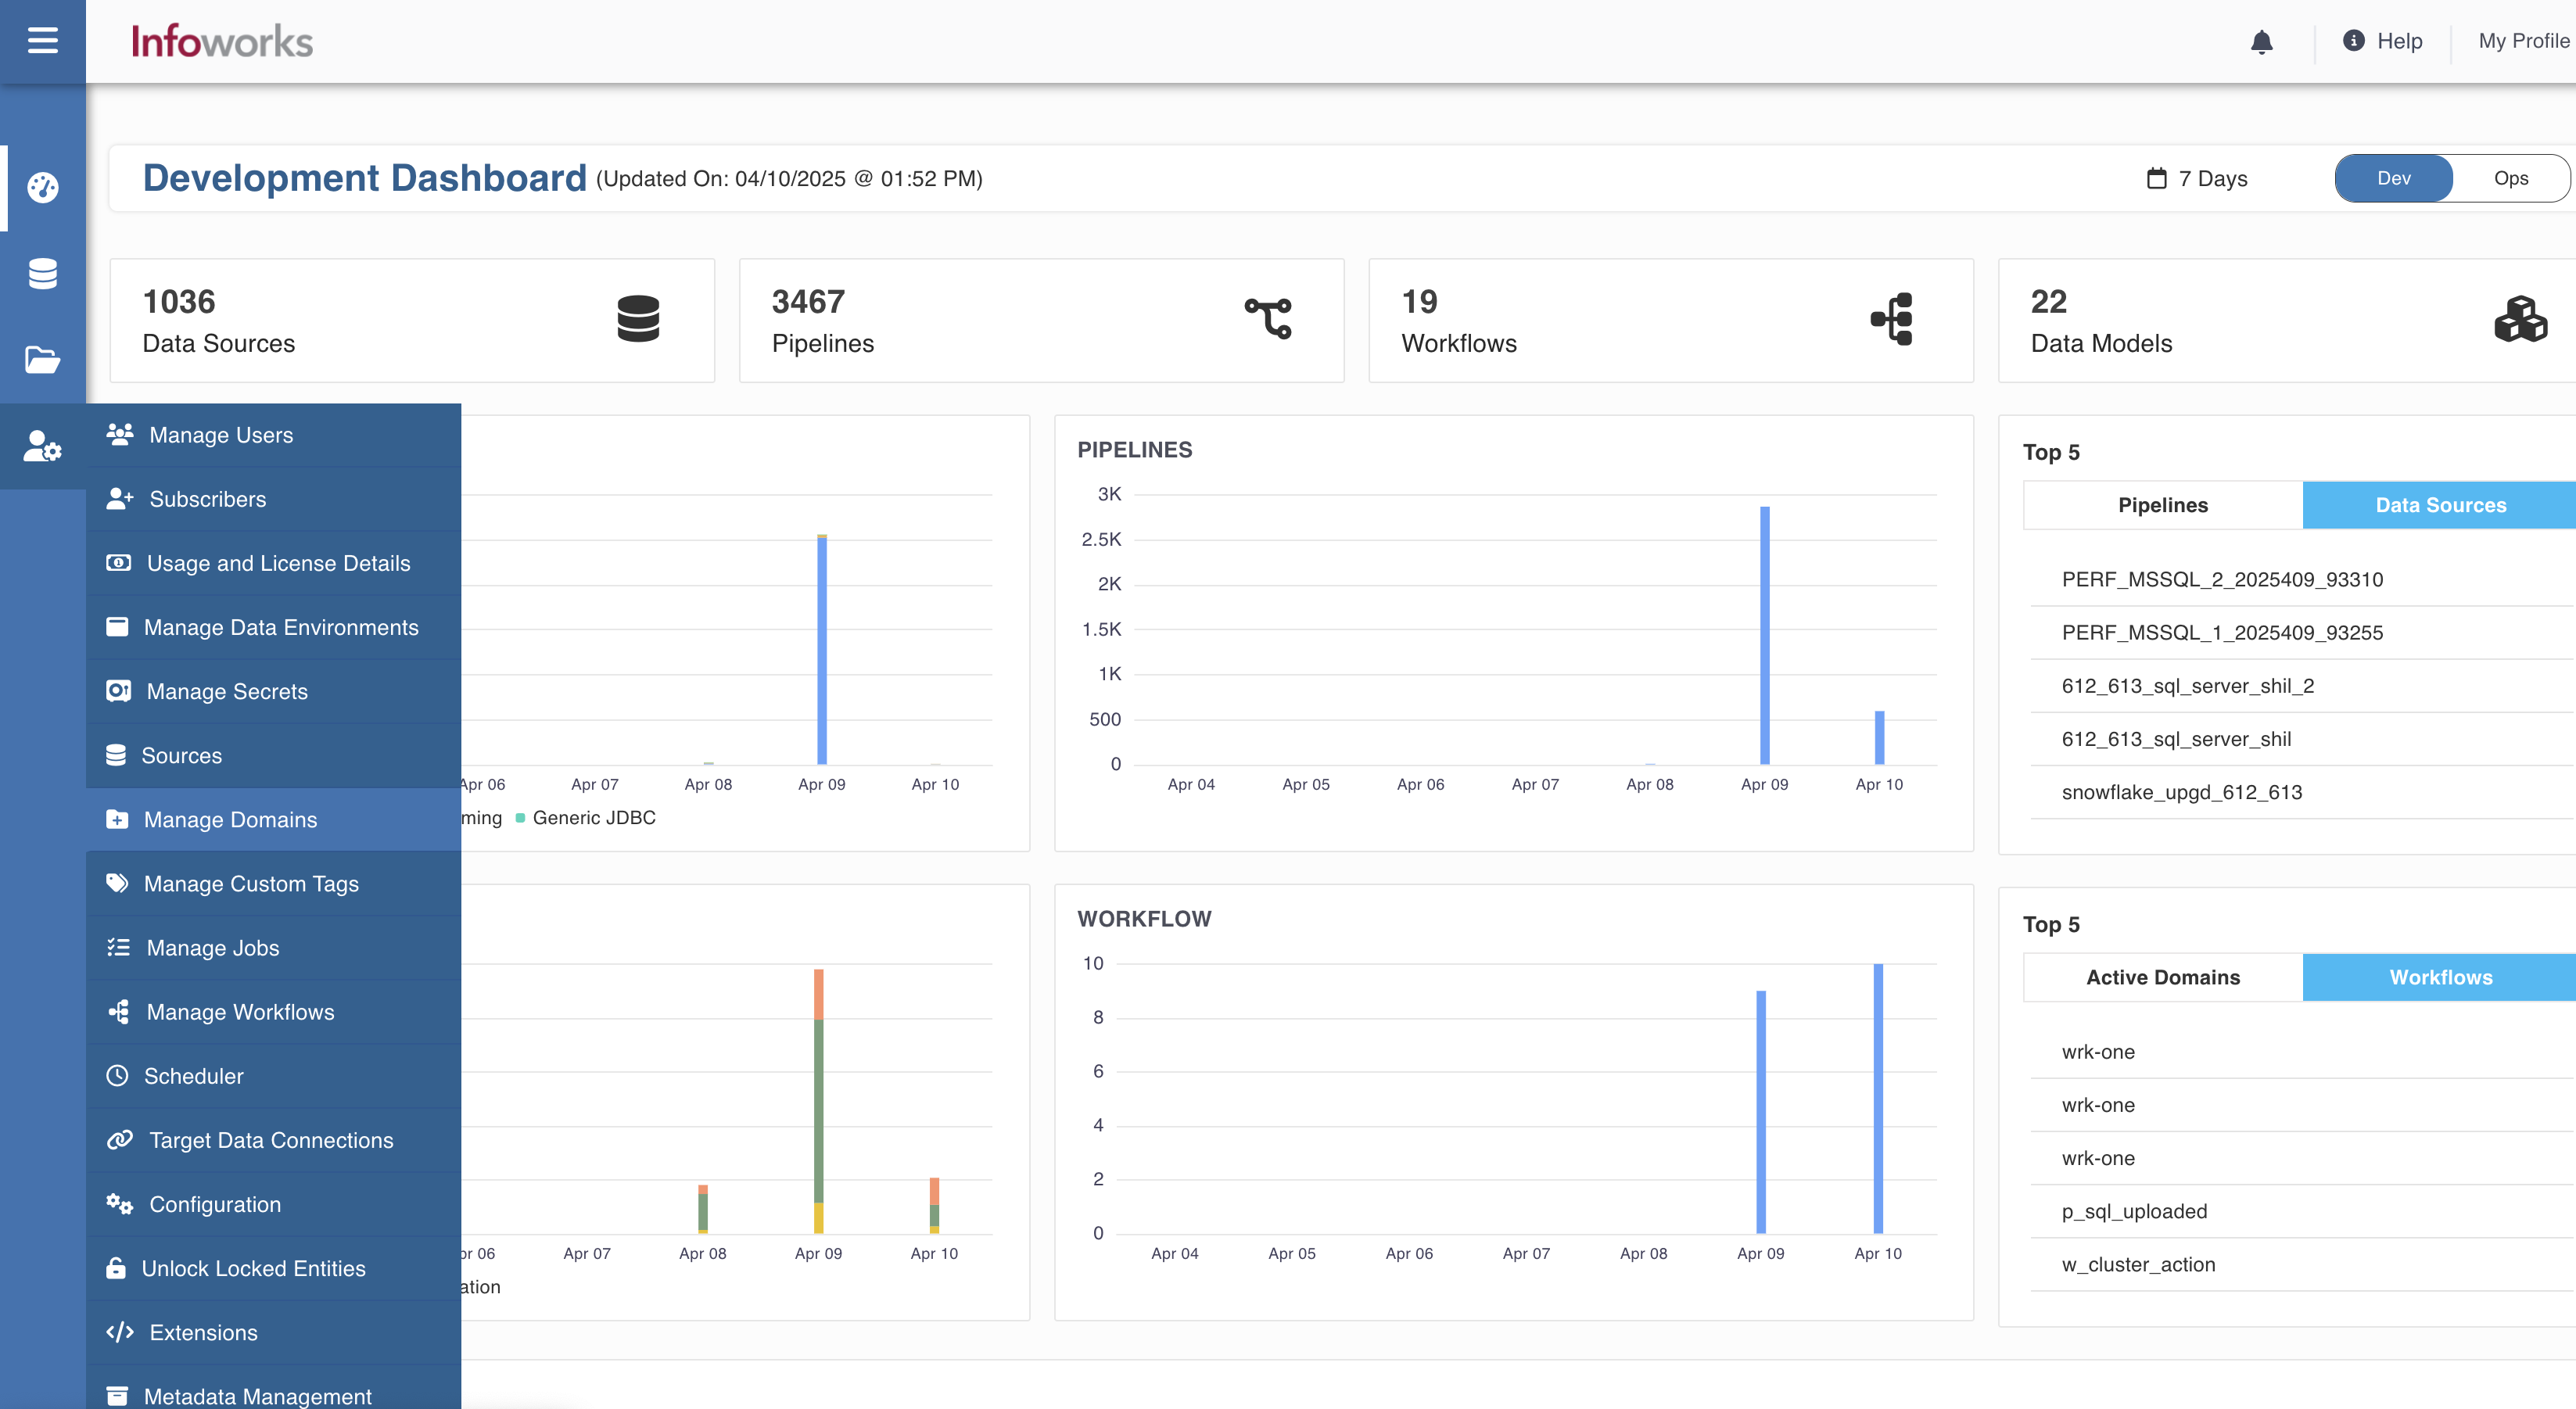This screenshot has width=2576, height=1409.
Task: Click the Subscribers user-plus icon
Action: pyautogui.click(x=120, y=498)
